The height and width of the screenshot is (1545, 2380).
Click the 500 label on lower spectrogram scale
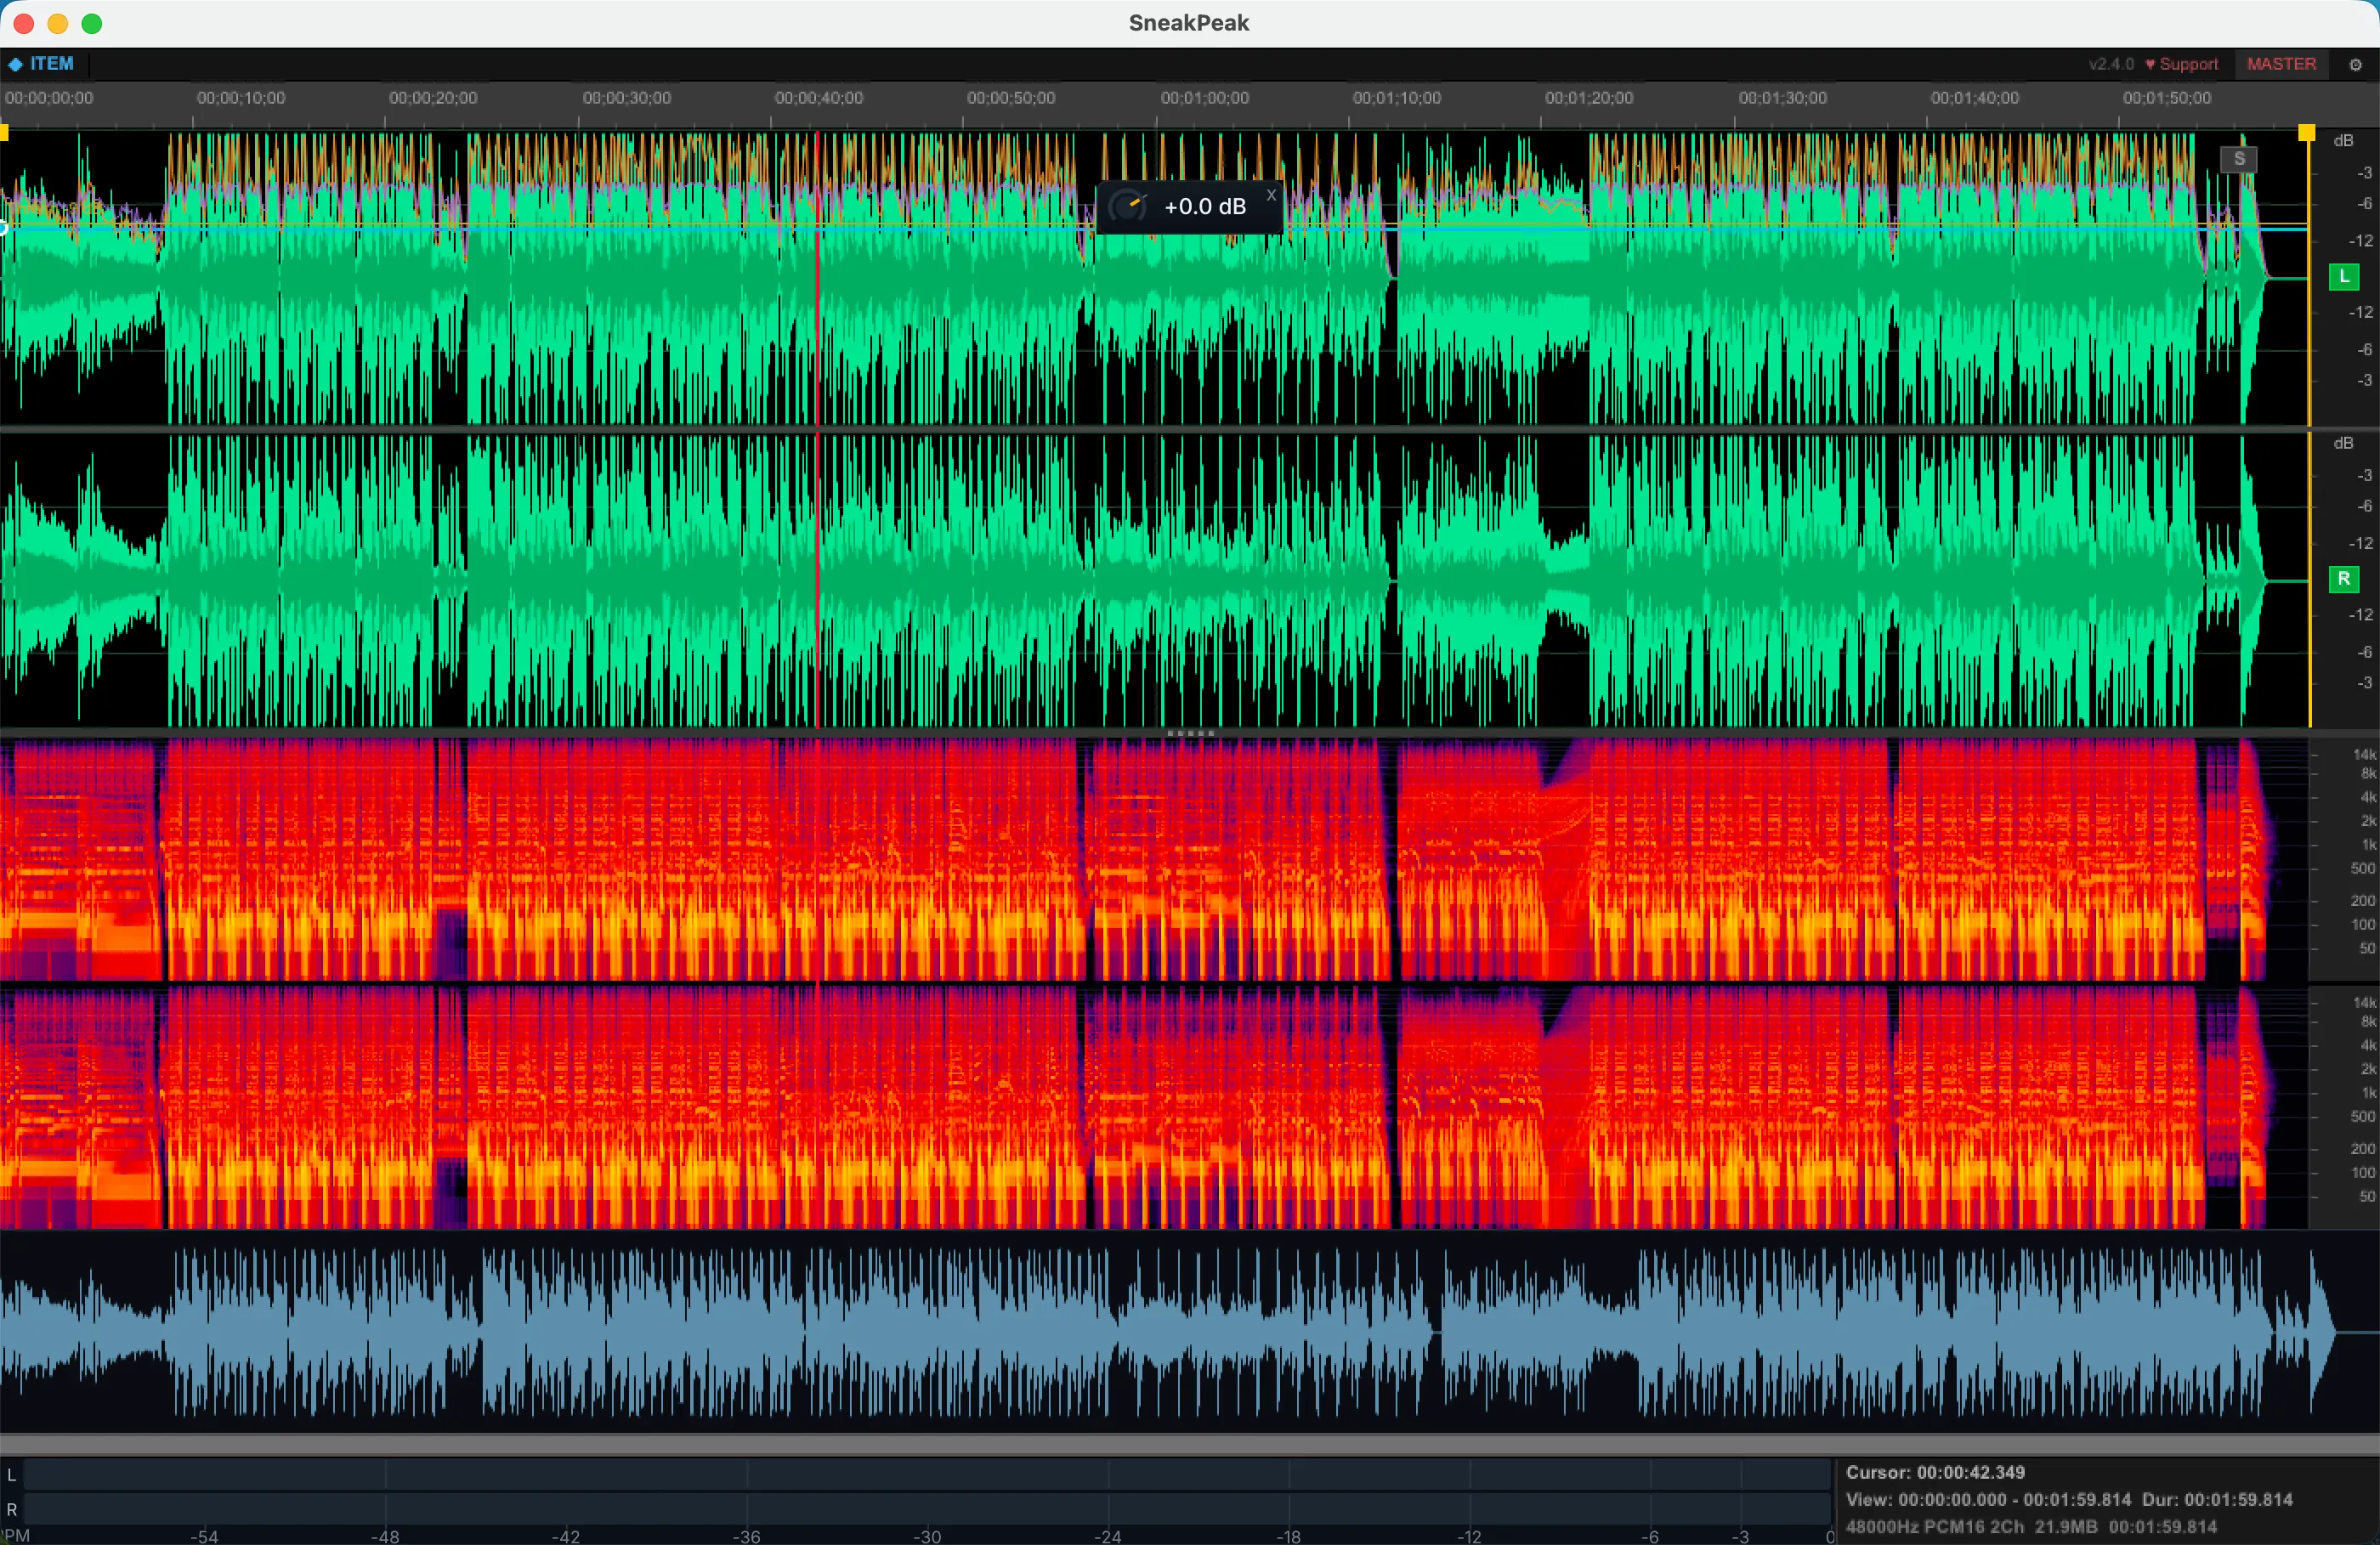2362,1116
